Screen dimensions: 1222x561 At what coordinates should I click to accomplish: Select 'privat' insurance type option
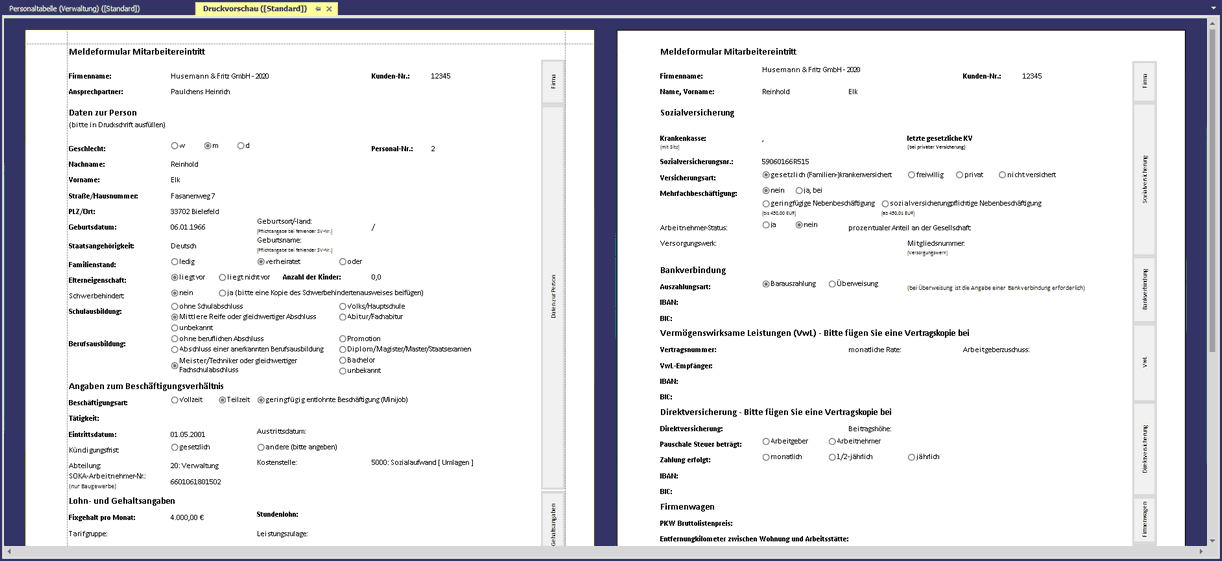pos(960,175)
